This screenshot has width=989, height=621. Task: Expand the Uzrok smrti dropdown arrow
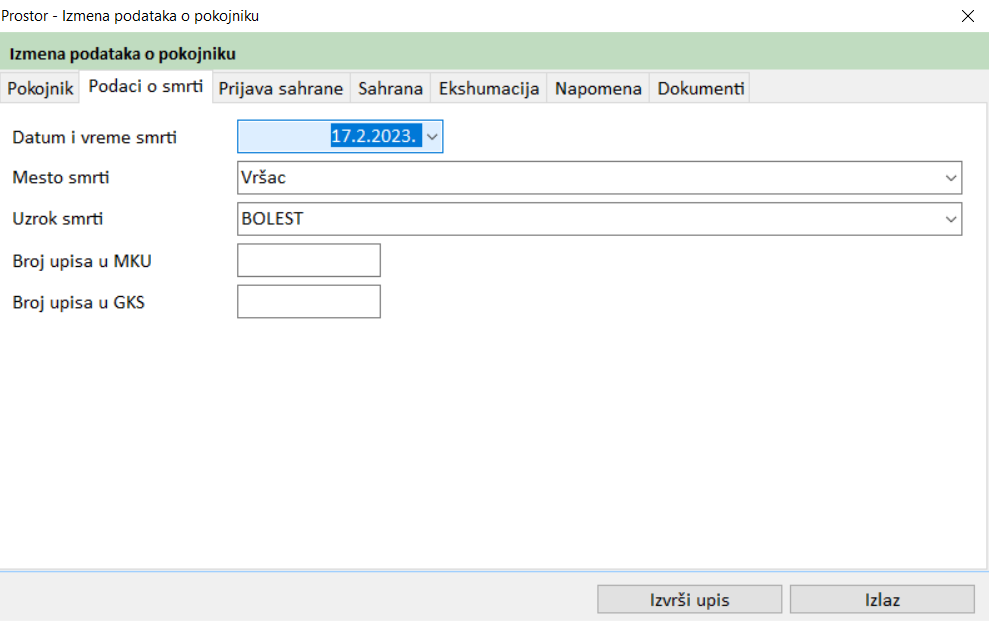(950, 219)
